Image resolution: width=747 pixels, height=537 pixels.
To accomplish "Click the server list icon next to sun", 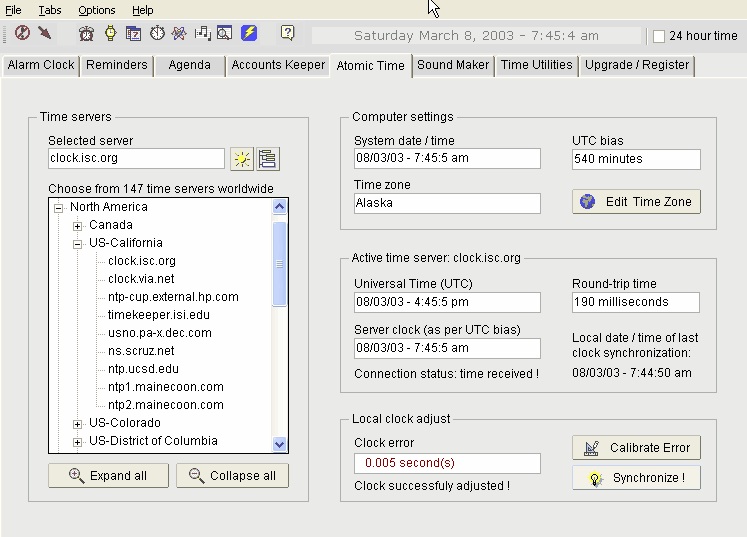I will pyautogui.click(x=267, y=159).
